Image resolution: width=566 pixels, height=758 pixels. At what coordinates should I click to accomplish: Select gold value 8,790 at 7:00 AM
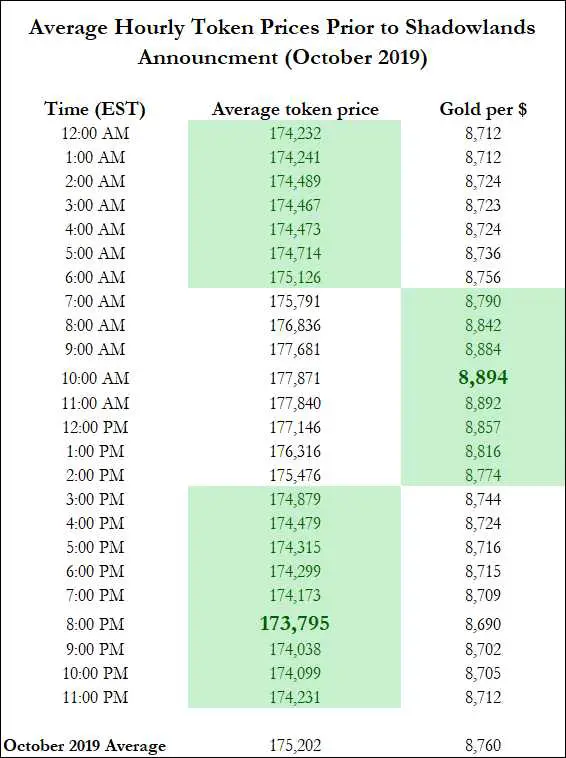pos(483,301)
